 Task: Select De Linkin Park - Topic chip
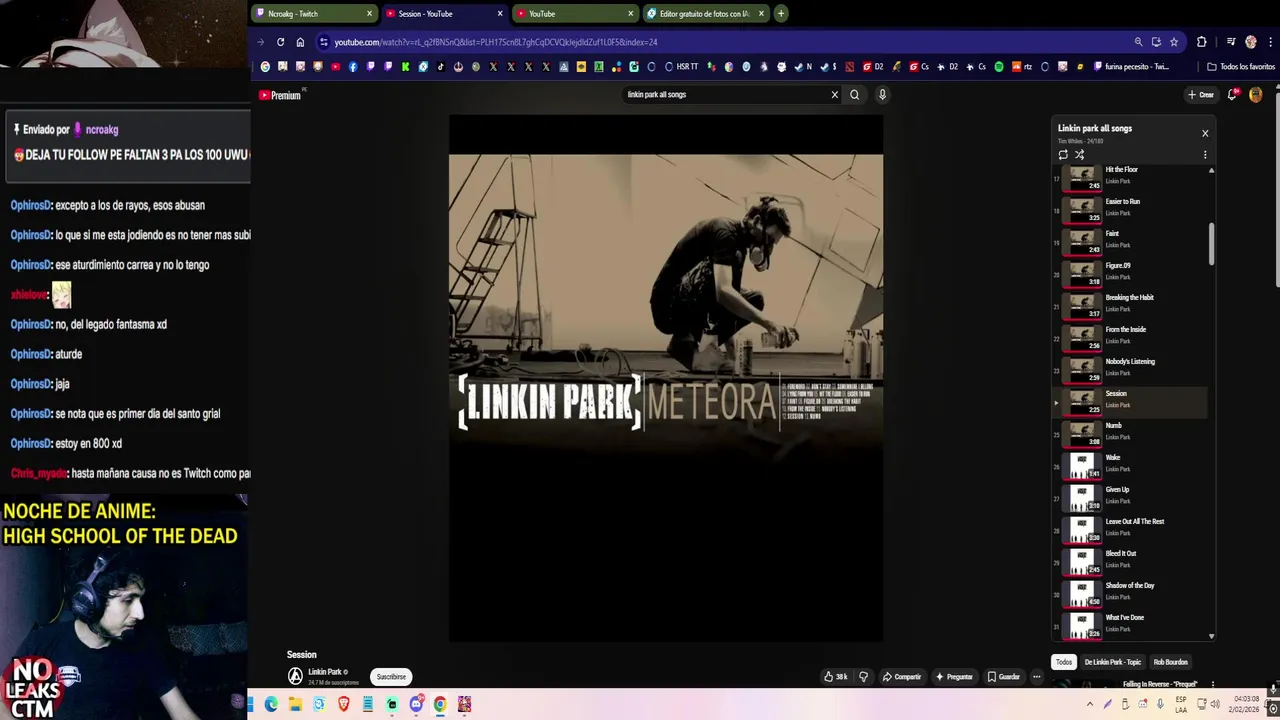pyautogui.click(x=1112, y=662)
